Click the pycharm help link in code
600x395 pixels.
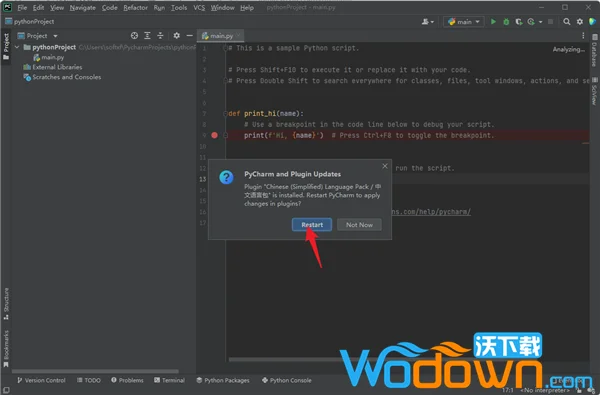coord(431,212)
